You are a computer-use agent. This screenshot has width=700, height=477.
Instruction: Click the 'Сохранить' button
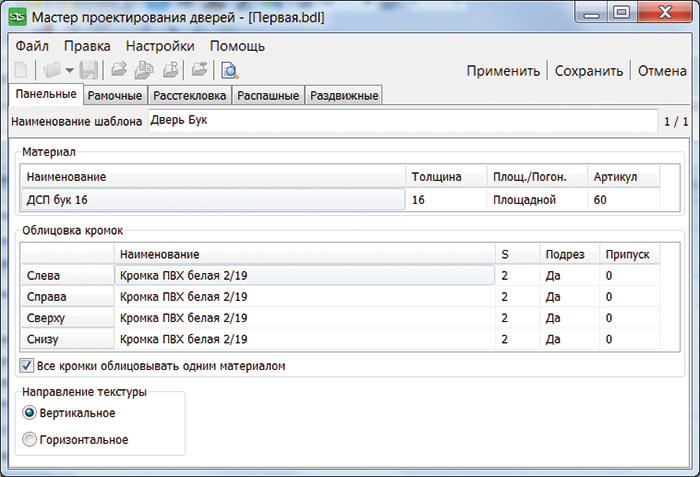point(589,71)
